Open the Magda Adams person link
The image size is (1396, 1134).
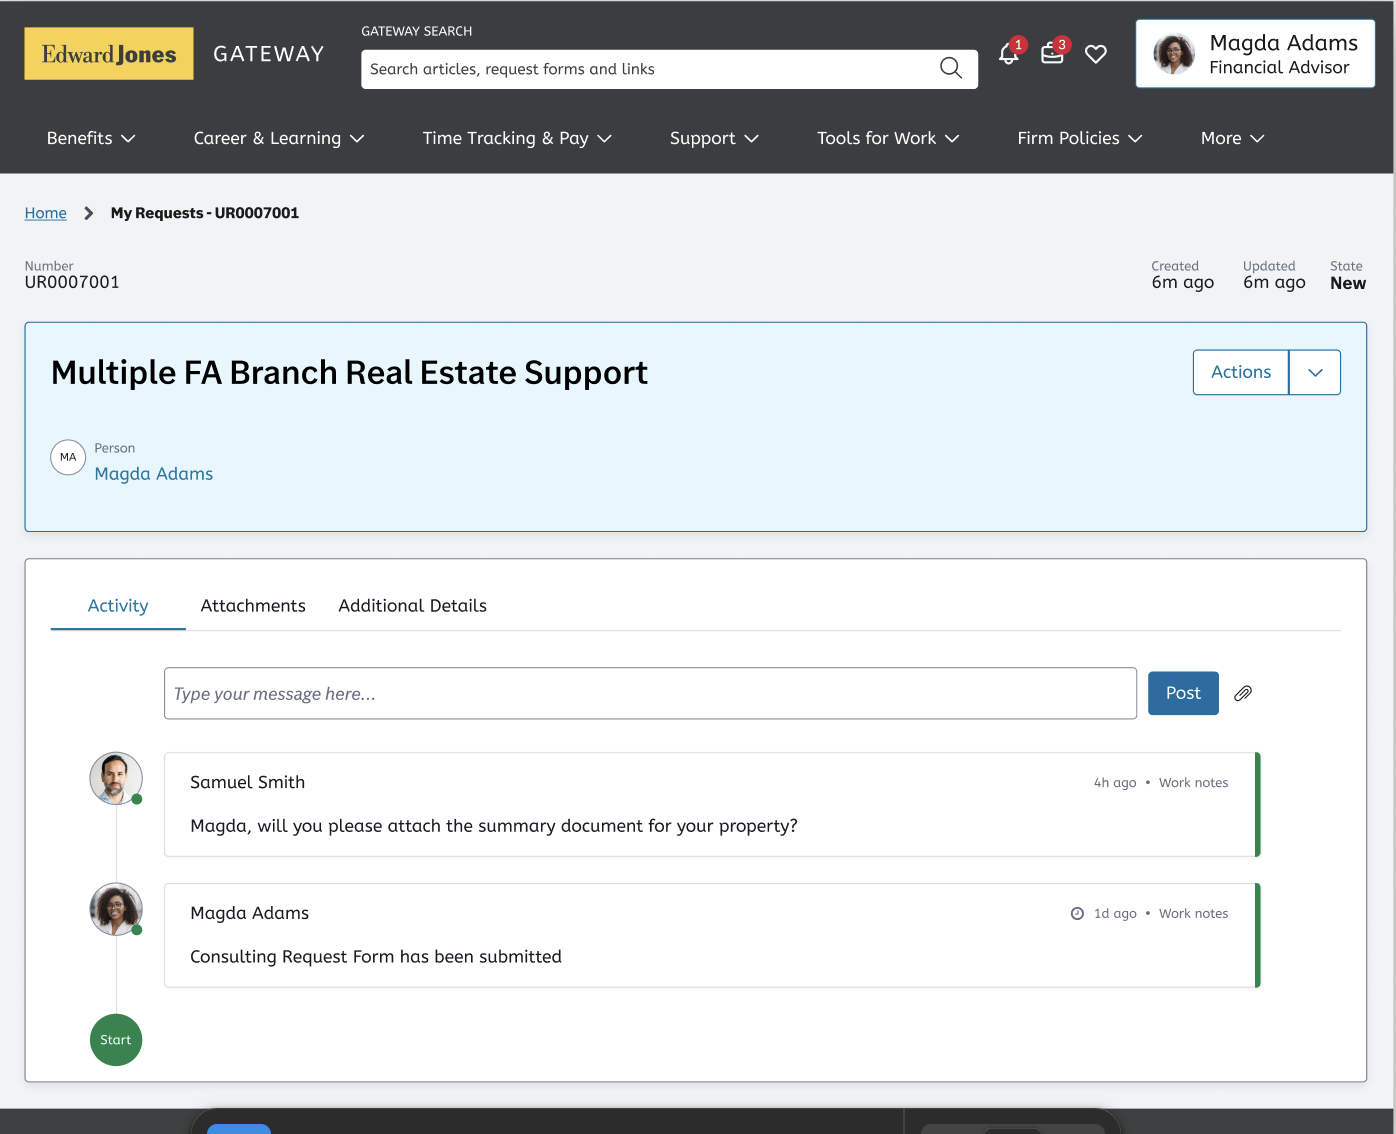154,474
